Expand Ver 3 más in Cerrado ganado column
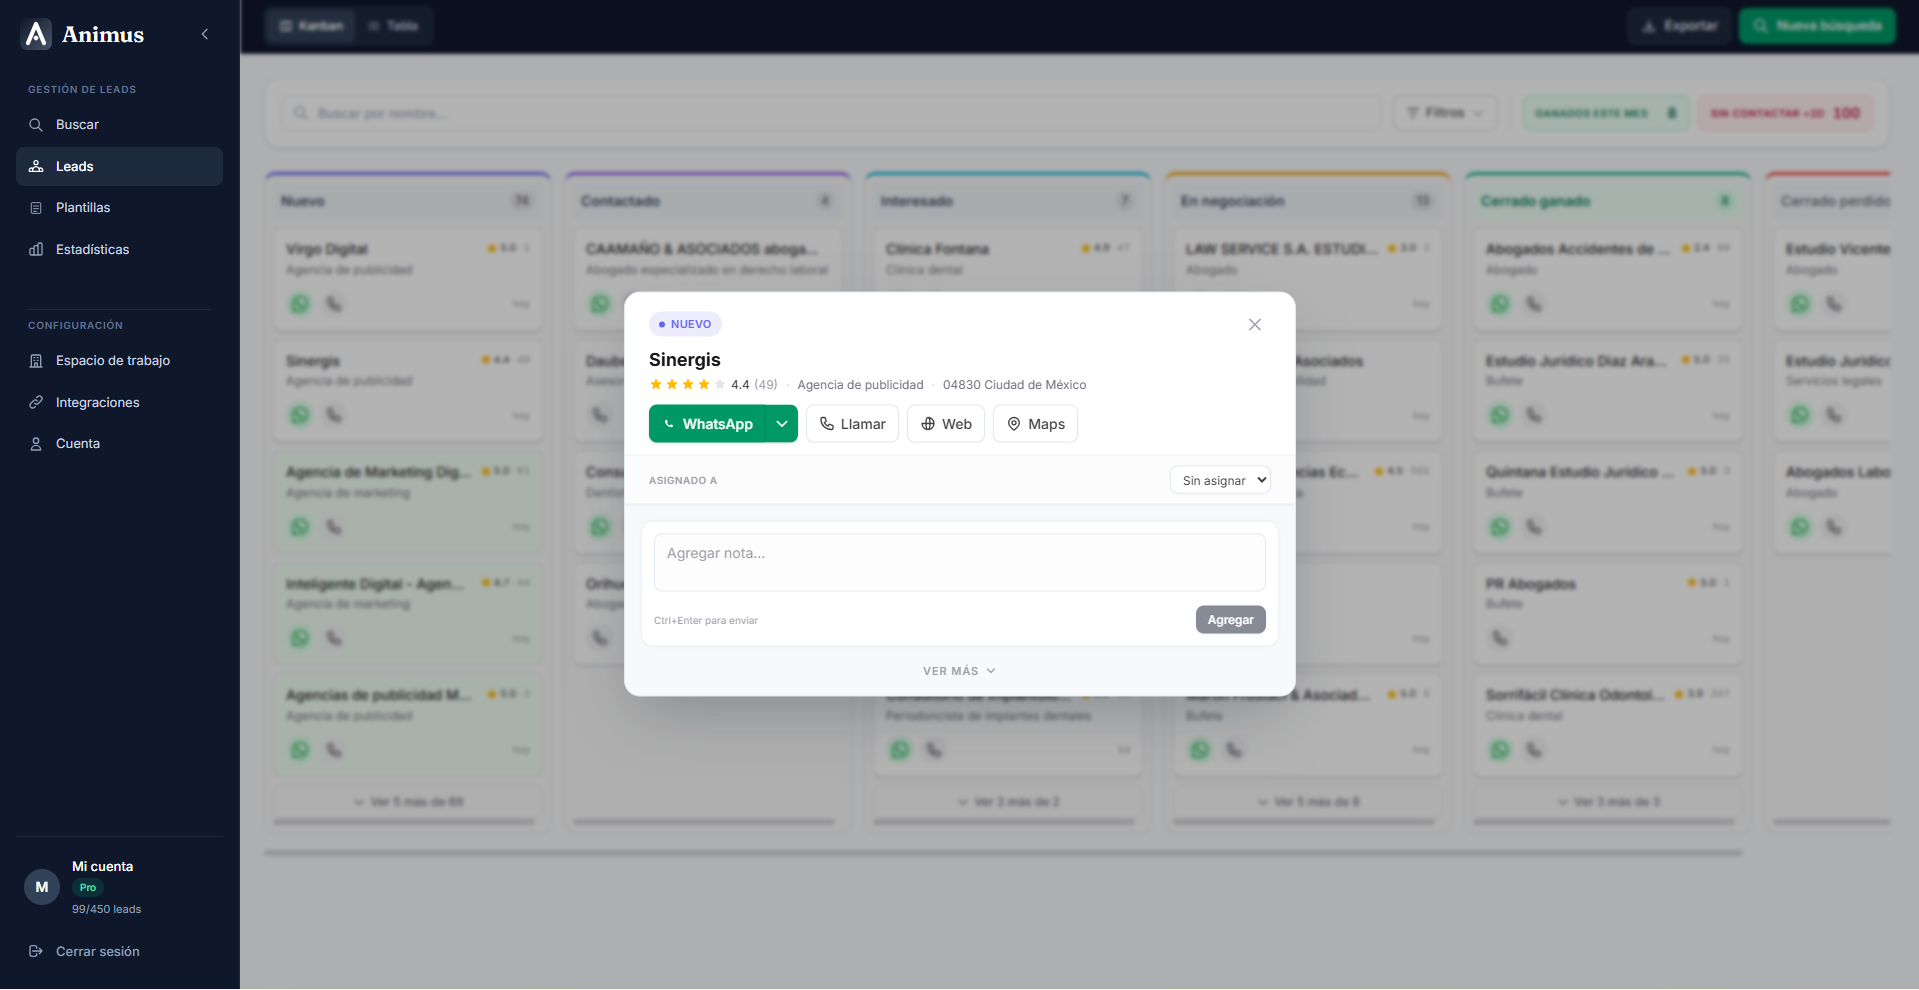This screenshot has width=1919, height=990. (x=1608, y=802)
